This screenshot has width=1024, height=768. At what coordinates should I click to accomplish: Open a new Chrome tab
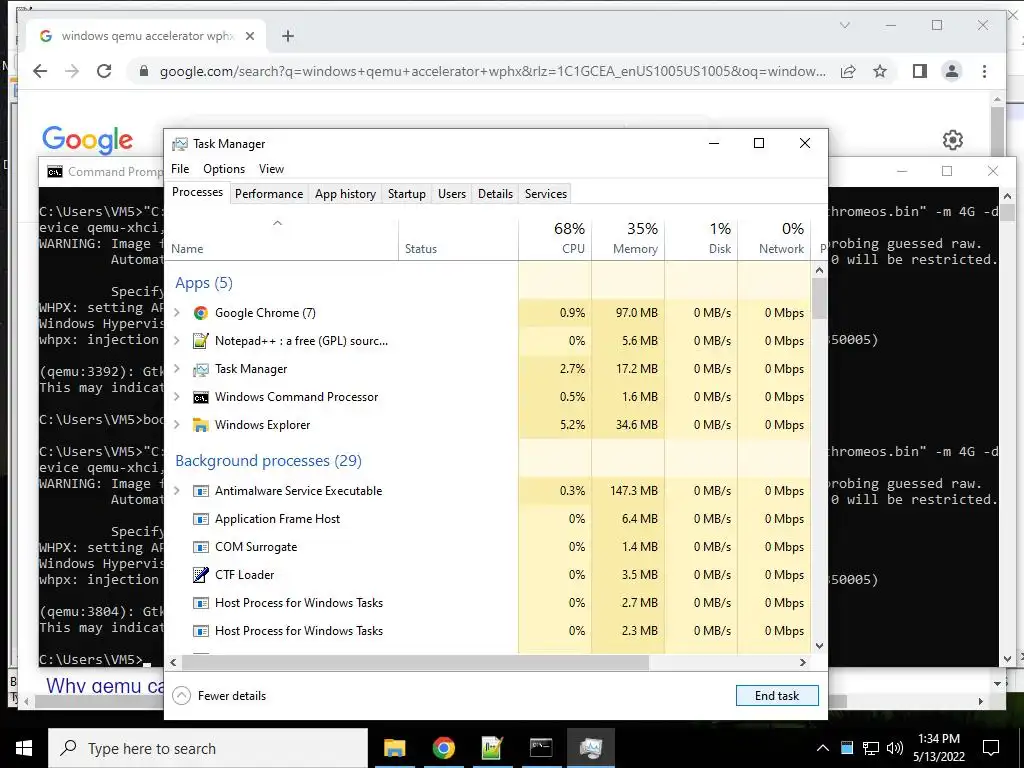(288, 36)
